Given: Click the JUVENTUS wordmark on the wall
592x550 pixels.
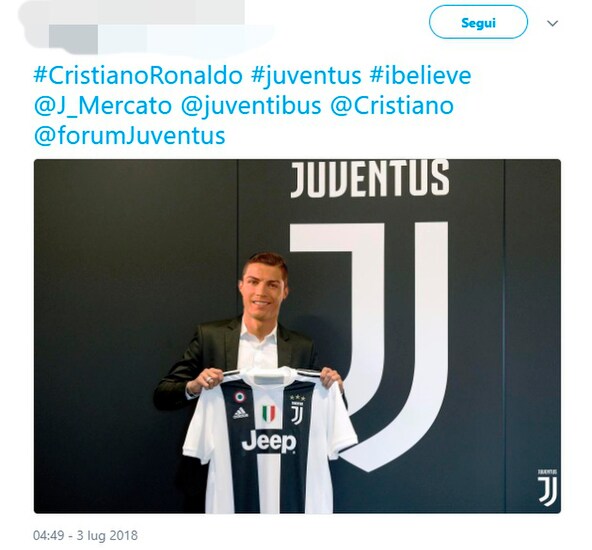Looking at the screenshot, I should (370, 179).
